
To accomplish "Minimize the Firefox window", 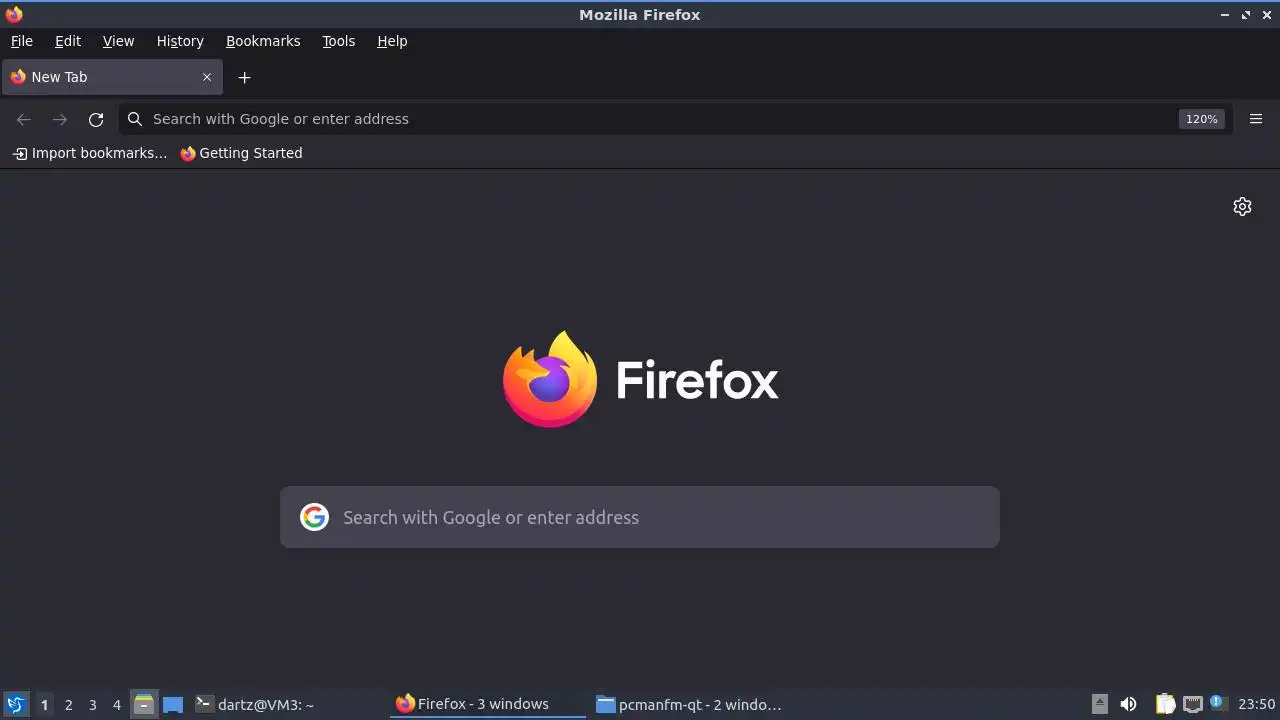I will tap(1225, 15).
